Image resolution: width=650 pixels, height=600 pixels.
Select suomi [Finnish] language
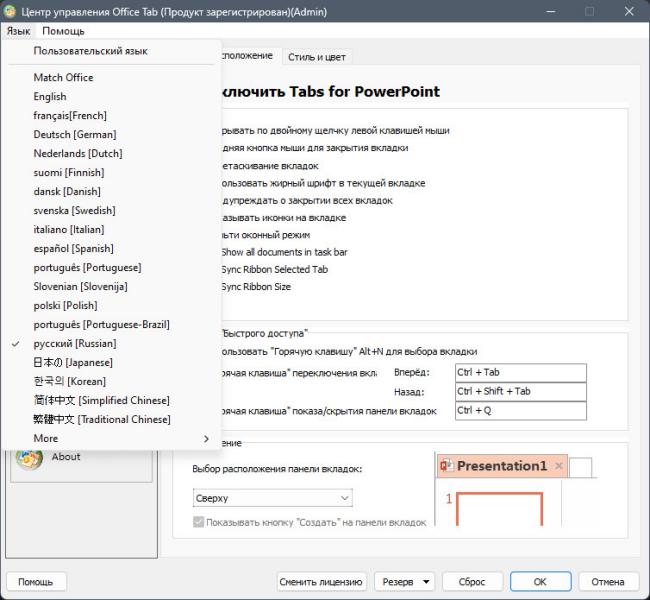coord(111,172)
